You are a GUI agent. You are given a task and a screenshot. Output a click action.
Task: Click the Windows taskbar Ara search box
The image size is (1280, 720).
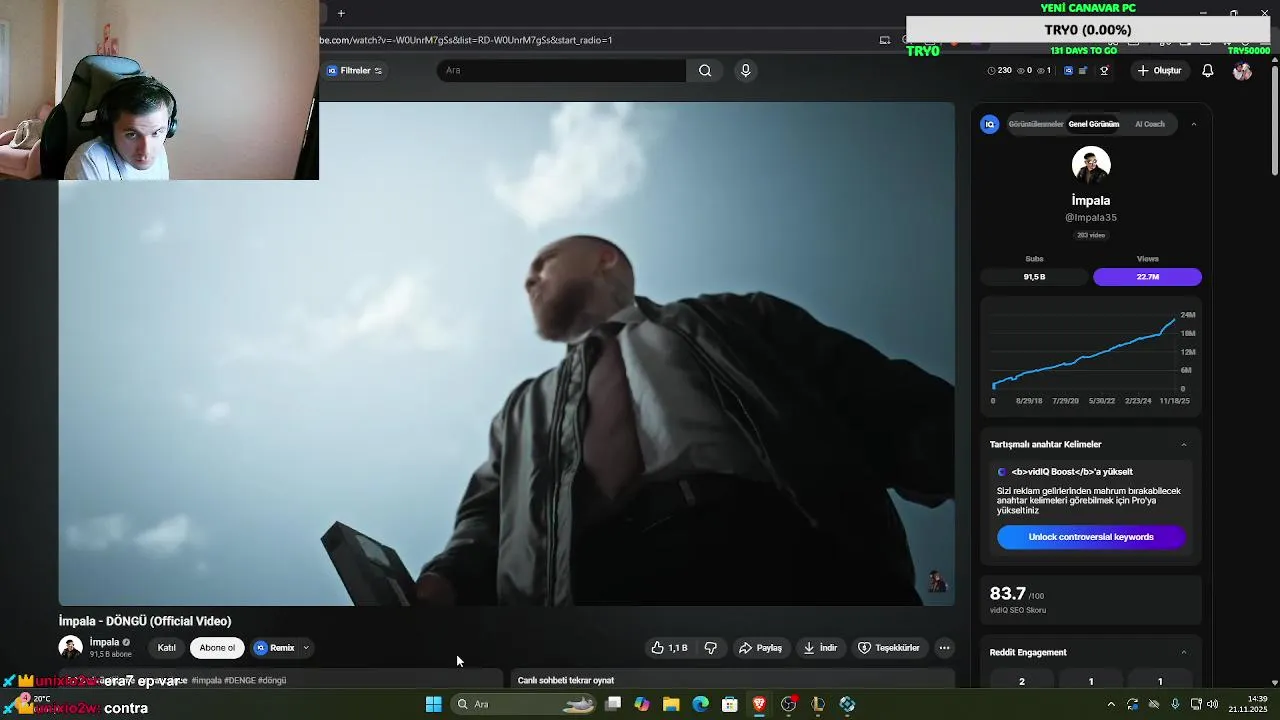coord(524,704)
